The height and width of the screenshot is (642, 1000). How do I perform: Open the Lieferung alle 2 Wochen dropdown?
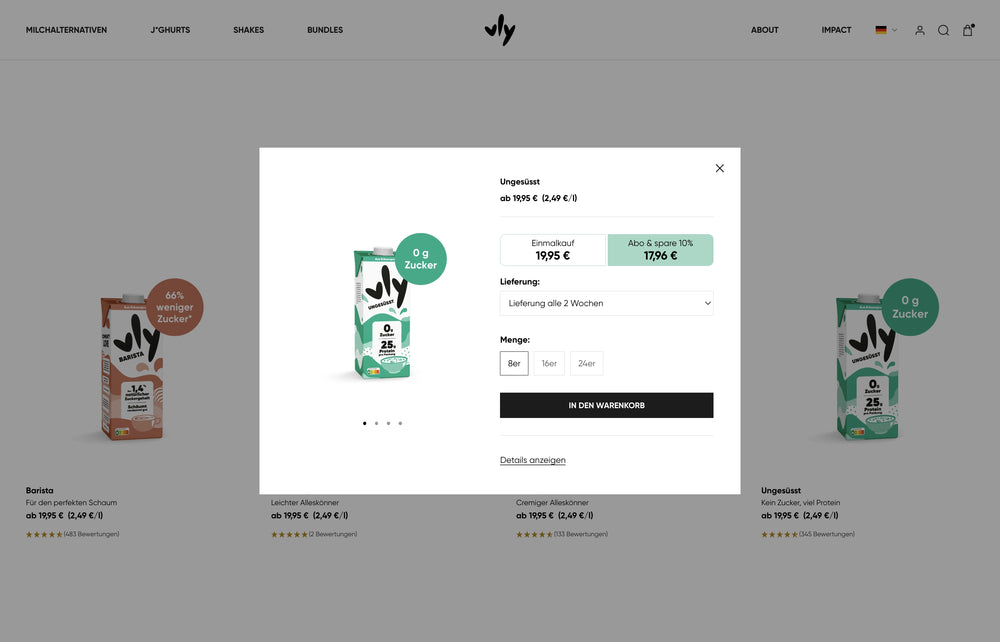coord(606,303)
